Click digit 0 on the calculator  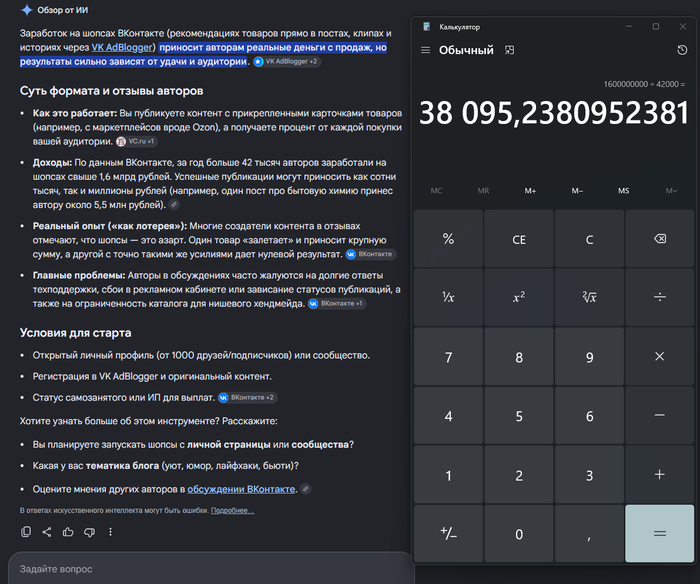[x=519, y=533]
